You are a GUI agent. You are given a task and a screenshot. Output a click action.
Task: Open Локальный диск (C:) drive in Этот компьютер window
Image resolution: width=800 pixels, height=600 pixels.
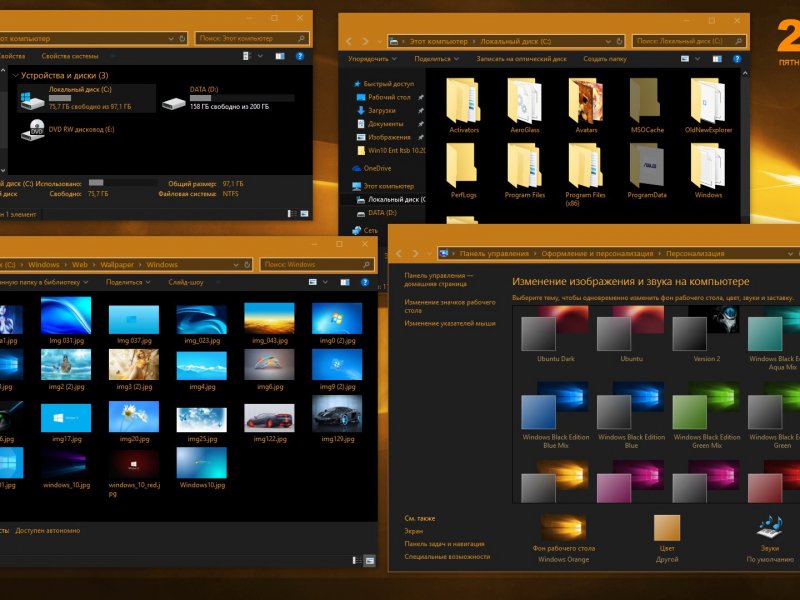pos(86,98)
